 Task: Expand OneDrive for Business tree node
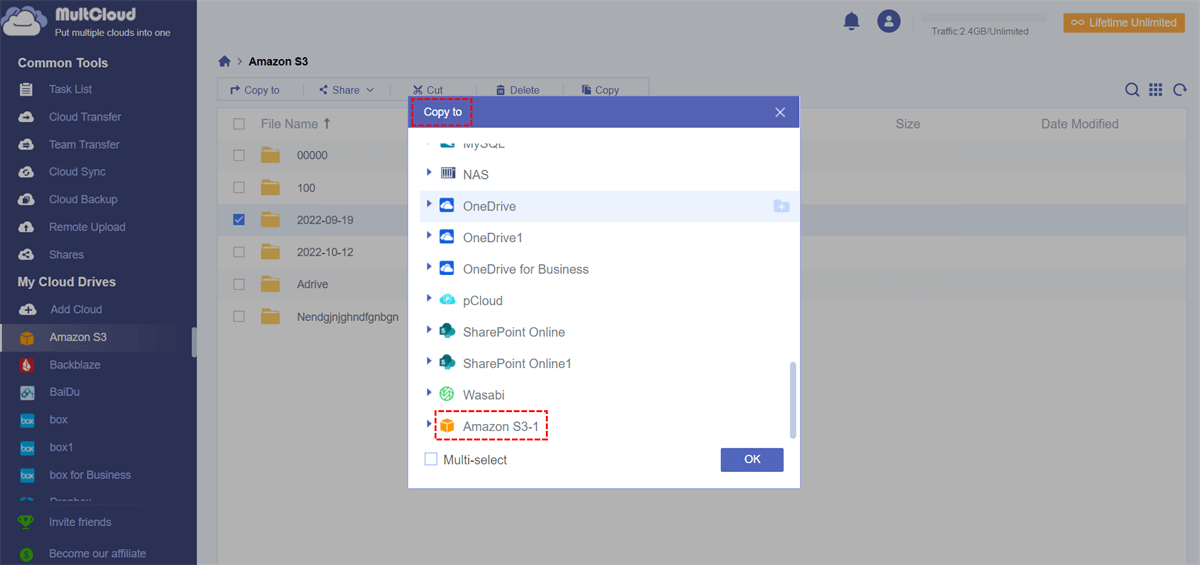tap(429, 267)
